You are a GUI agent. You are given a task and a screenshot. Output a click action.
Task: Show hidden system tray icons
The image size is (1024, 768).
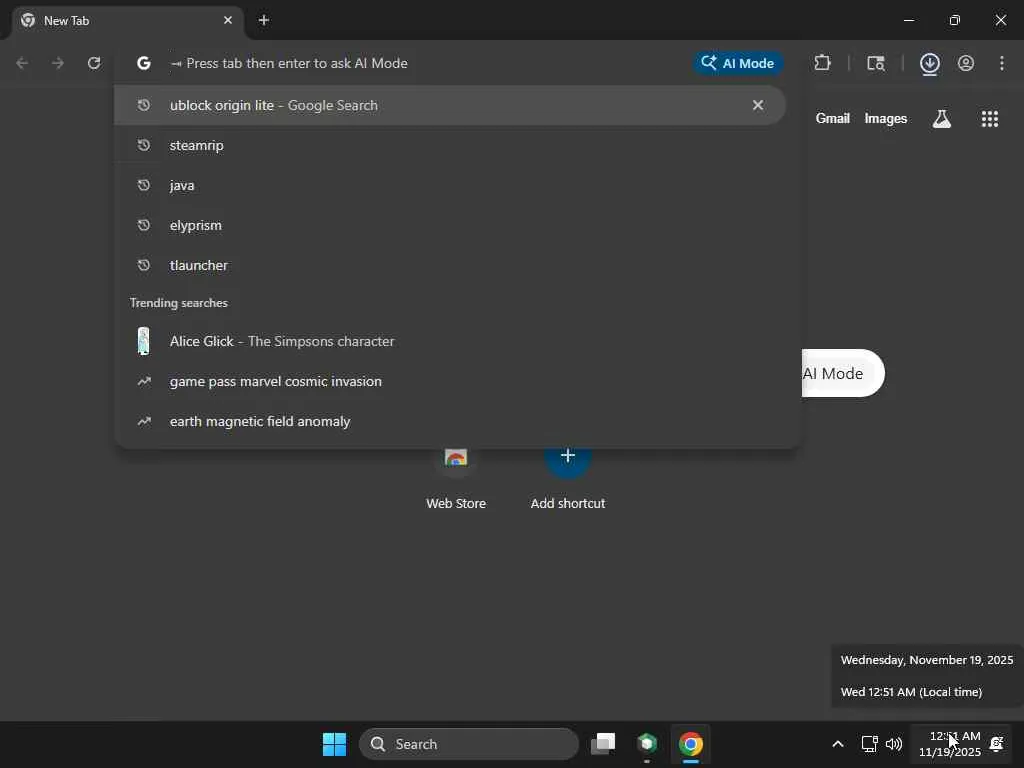point(838,744)
